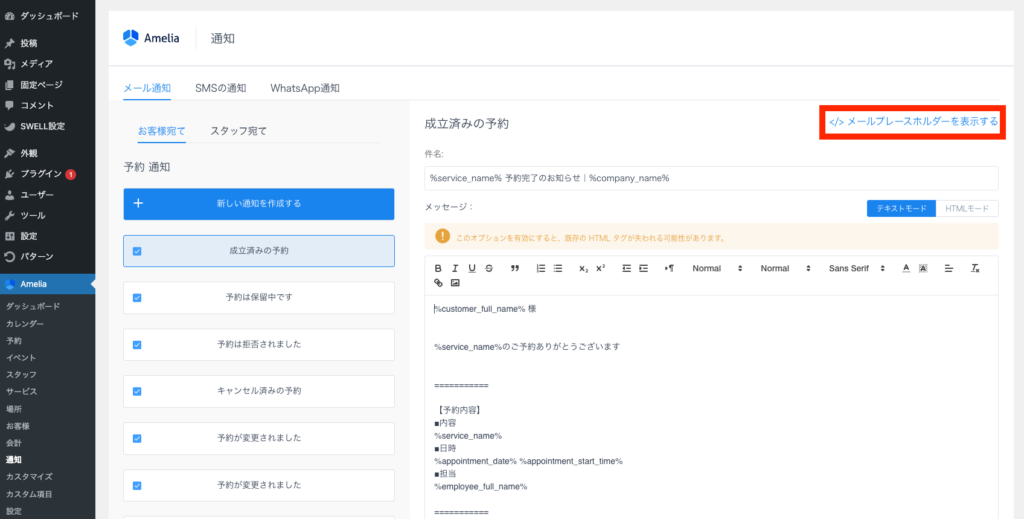Open the Normal dropdown beside Sans Serif
Image resolution: width=1024 pixels, height=519 pixels.
coord(786,268)
